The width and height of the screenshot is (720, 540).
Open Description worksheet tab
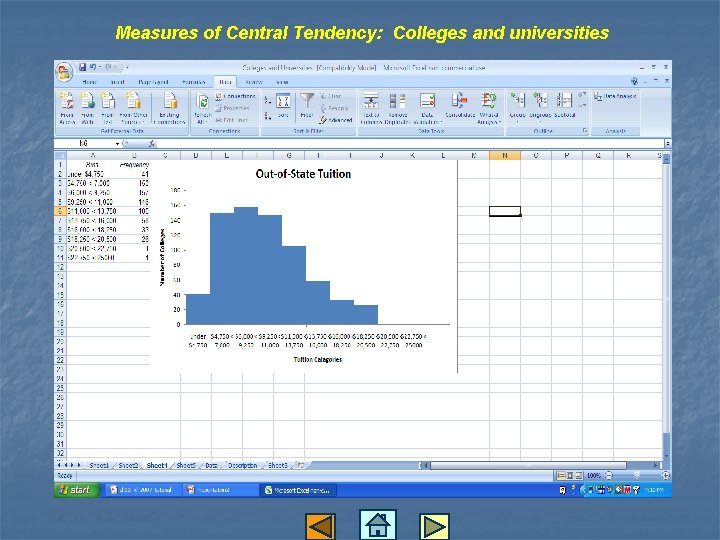coord(242,465)
